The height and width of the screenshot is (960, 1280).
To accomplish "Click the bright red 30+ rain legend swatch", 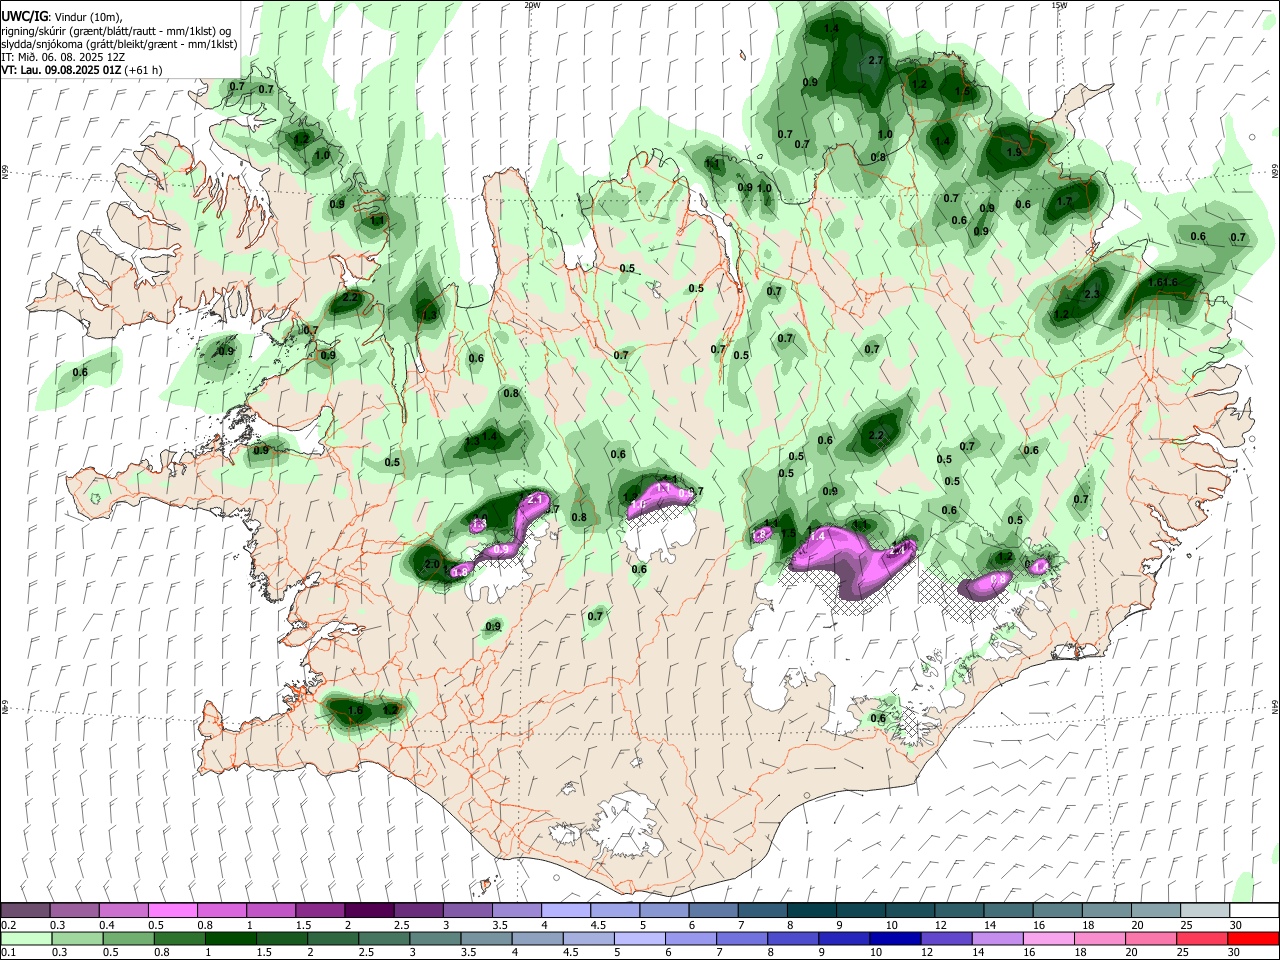I will 1253,938.
